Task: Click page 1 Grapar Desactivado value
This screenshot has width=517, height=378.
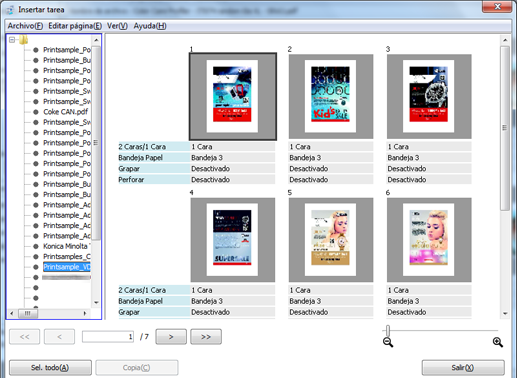Action: (x=233, y=169)
